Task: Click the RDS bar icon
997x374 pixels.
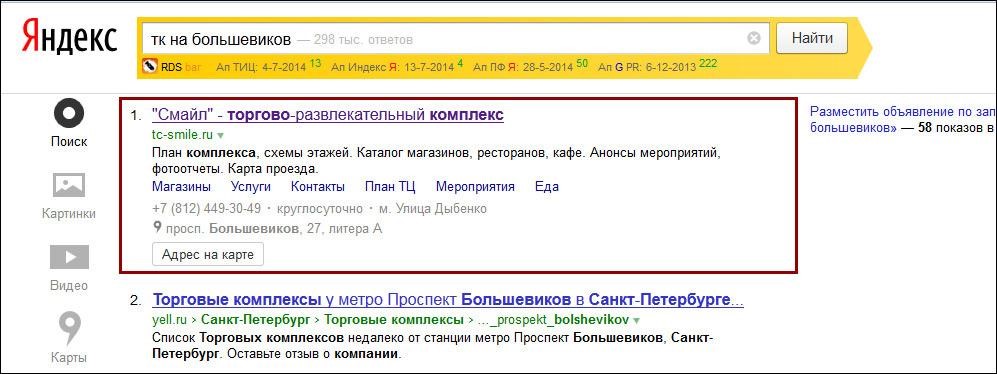Action: coord(150,66)
